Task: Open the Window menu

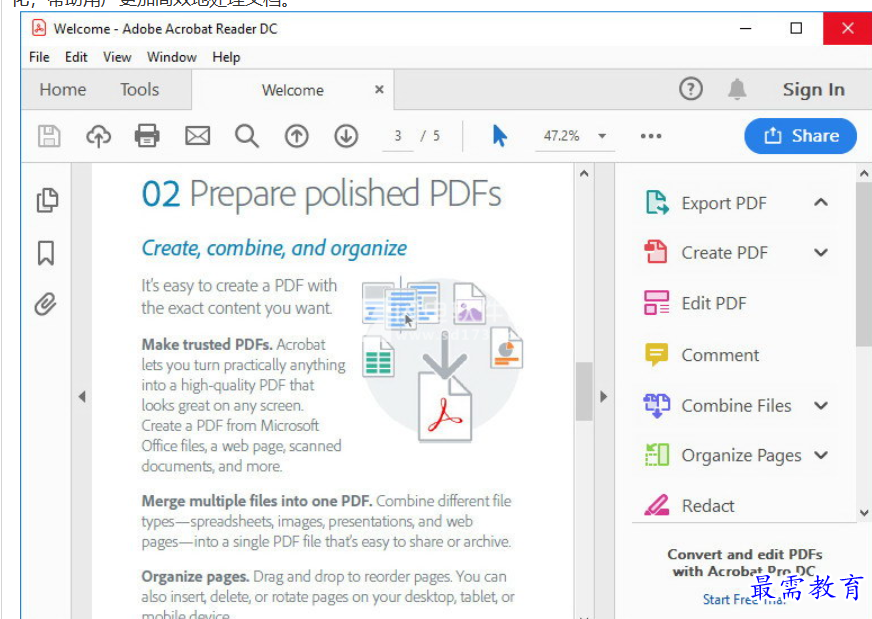Action: coord(171,57)
